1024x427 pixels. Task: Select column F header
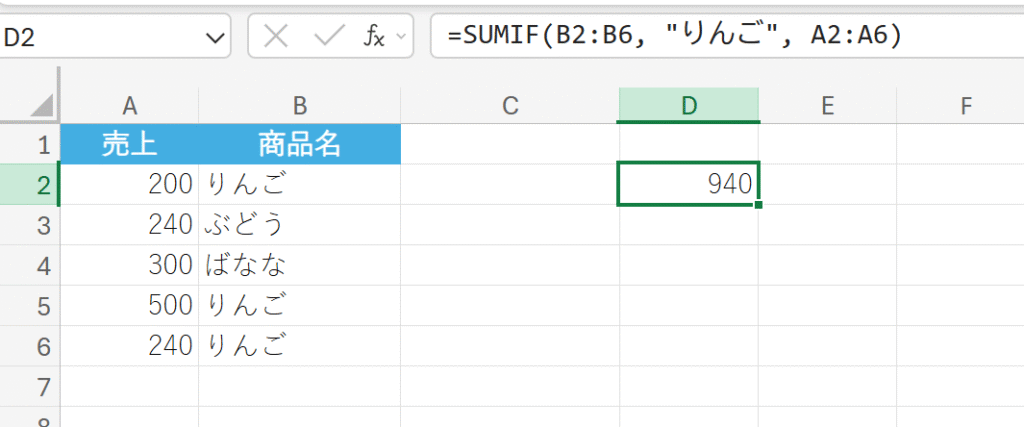[x=965, y=106]
